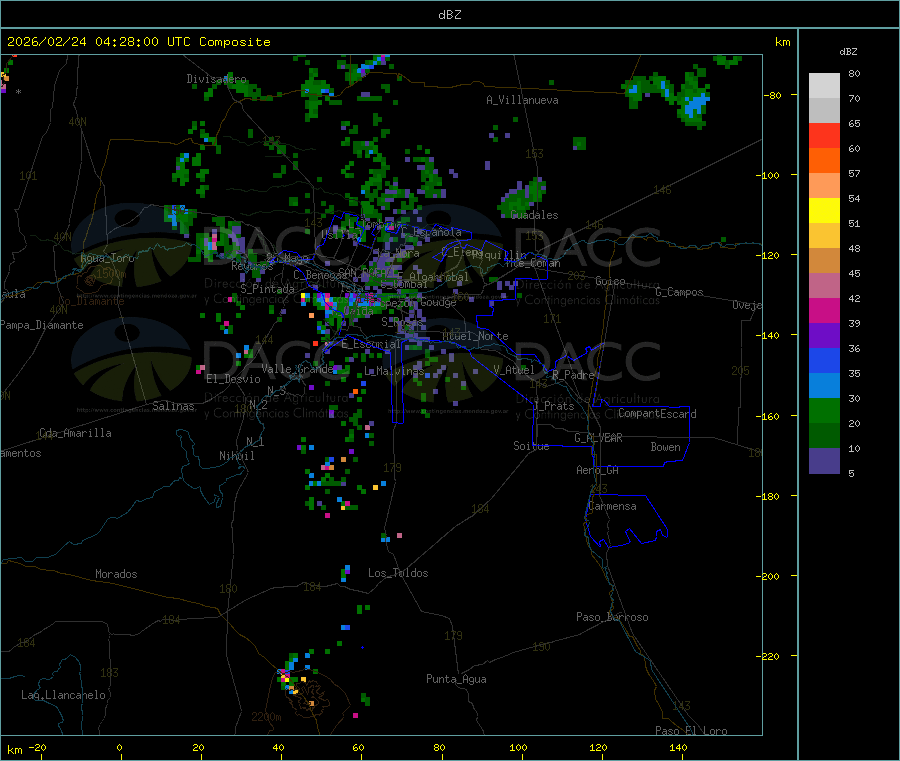Click the 'Lag.Llancanelo' label
The image size is (900, 761).
(63, 695)
